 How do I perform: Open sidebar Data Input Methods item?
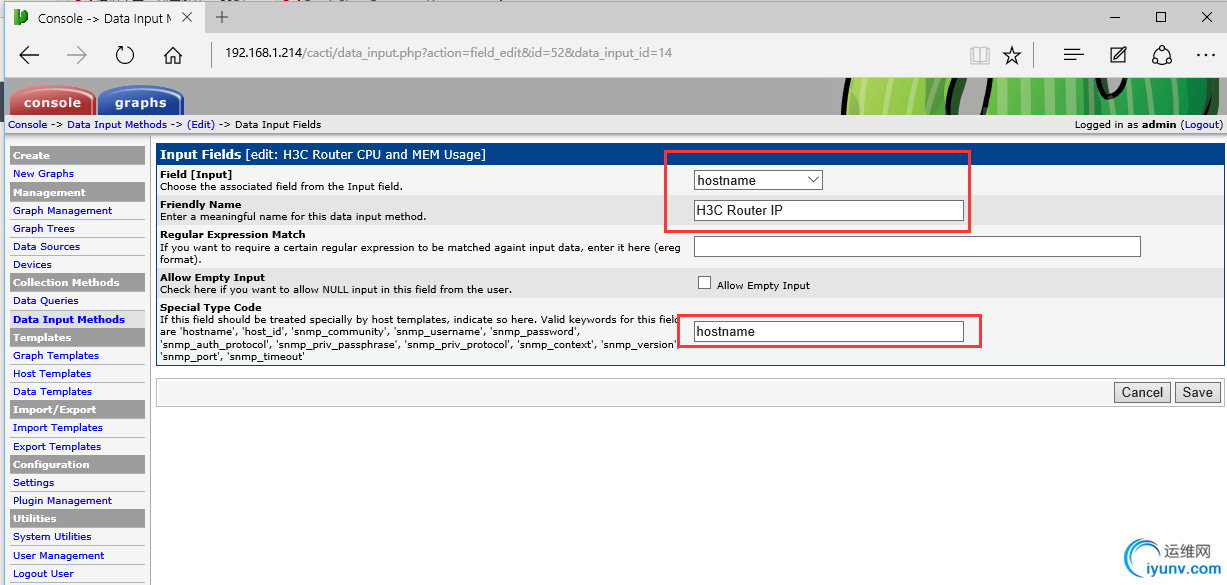[69, 319]
